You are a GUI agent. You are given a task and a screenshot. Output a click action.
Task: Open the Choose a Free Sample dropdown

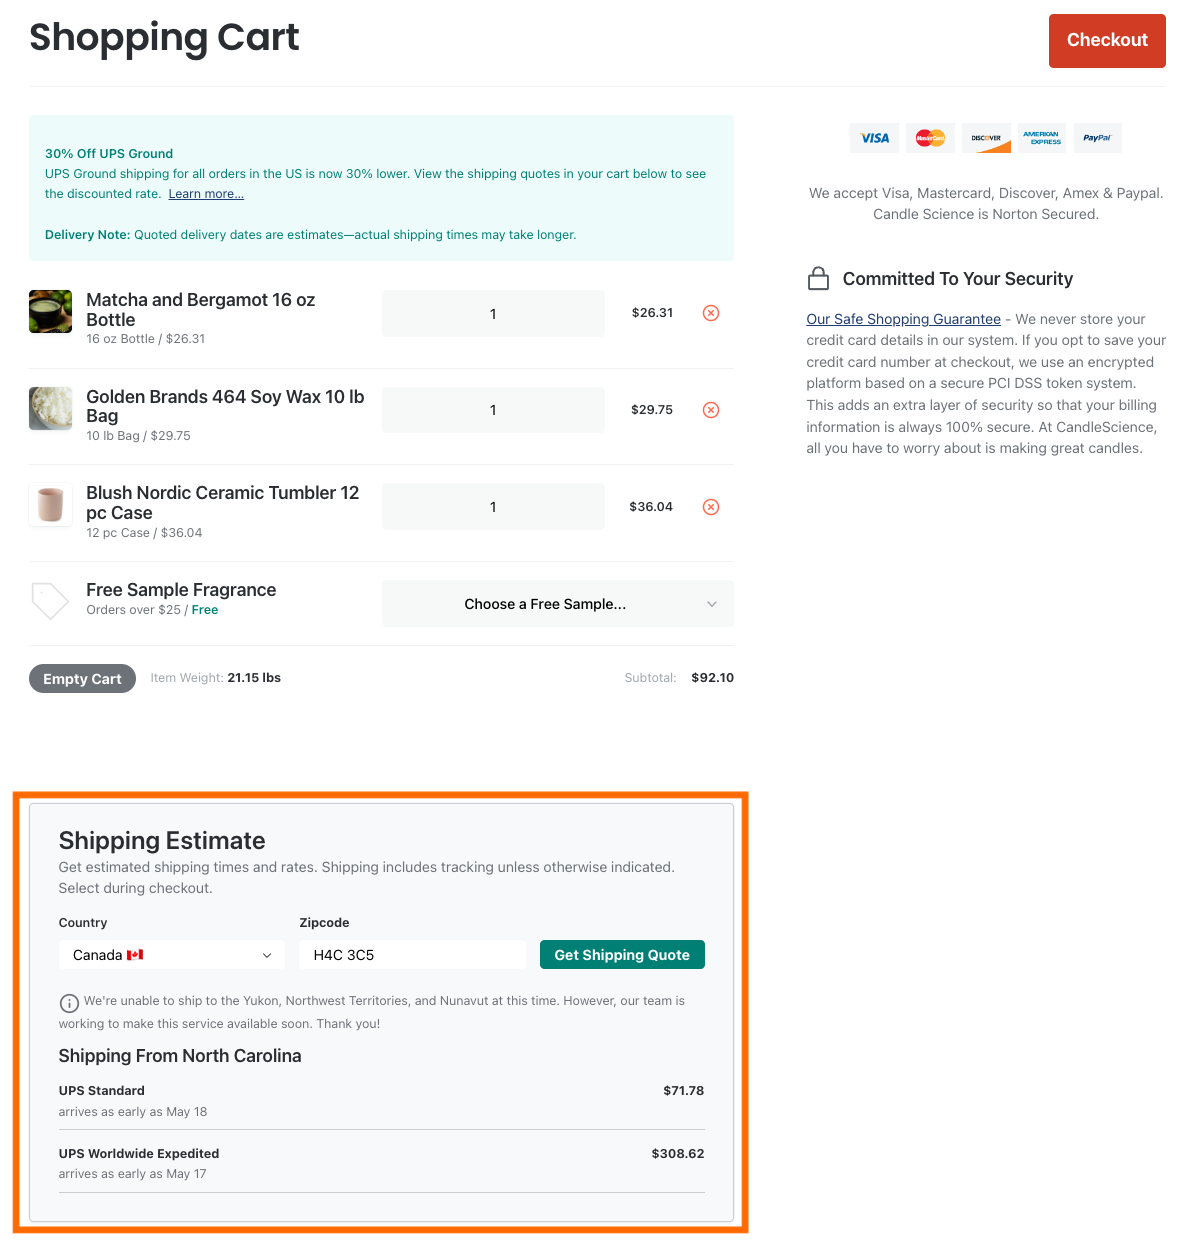point(558,604)
